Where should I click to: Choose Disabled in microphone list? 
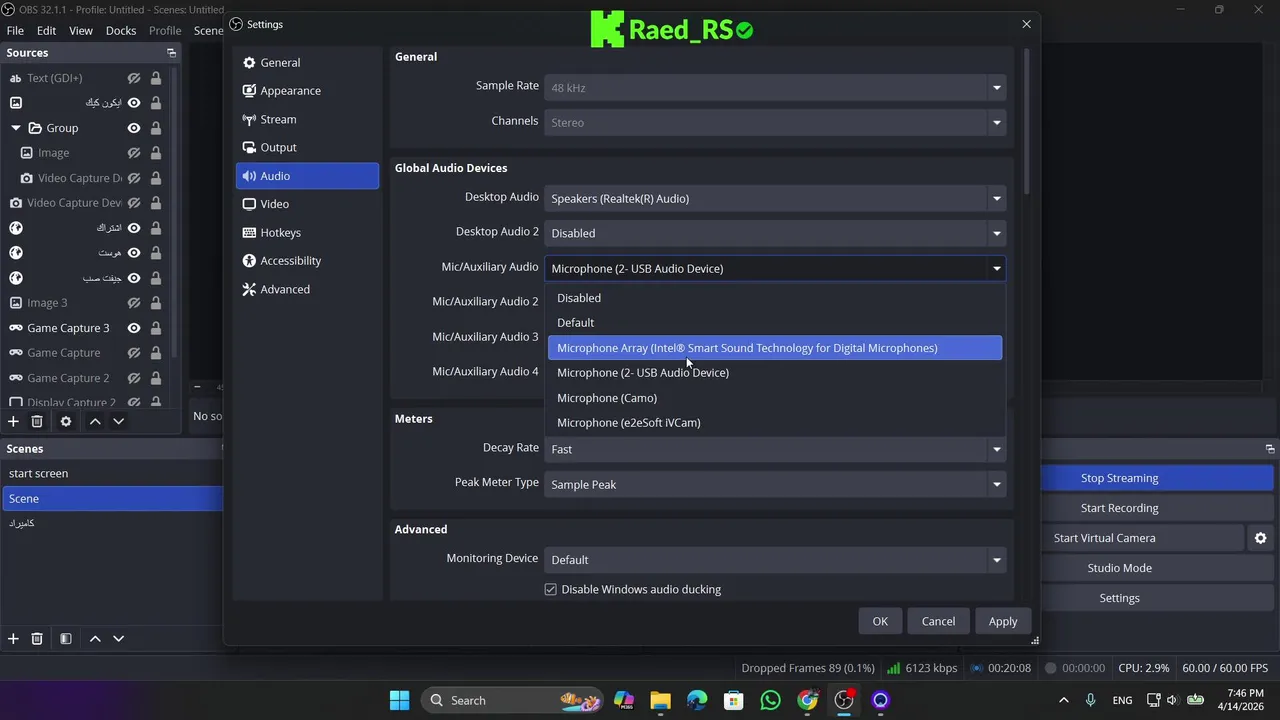[775, 298]
